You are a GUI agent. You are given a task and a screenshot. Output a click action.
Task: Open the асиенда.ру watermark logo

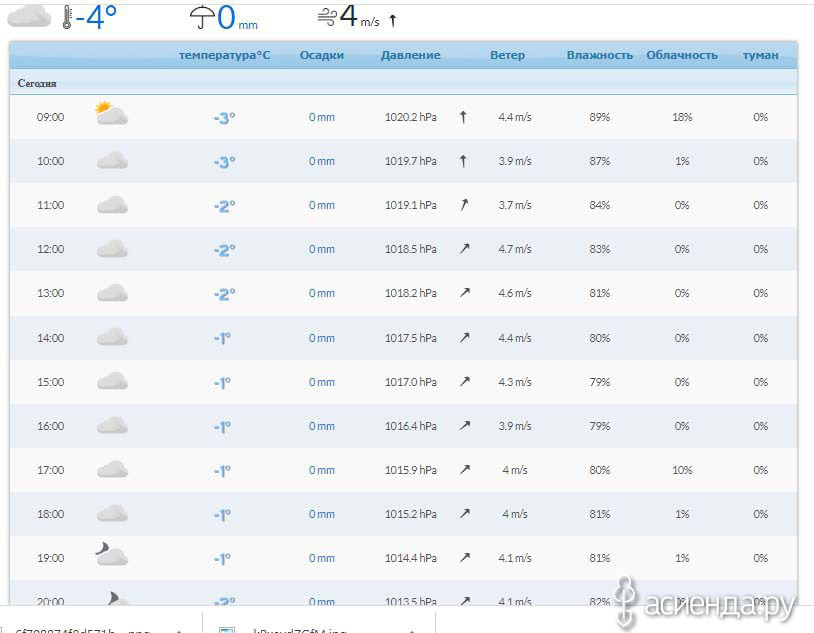pos(706,603)
